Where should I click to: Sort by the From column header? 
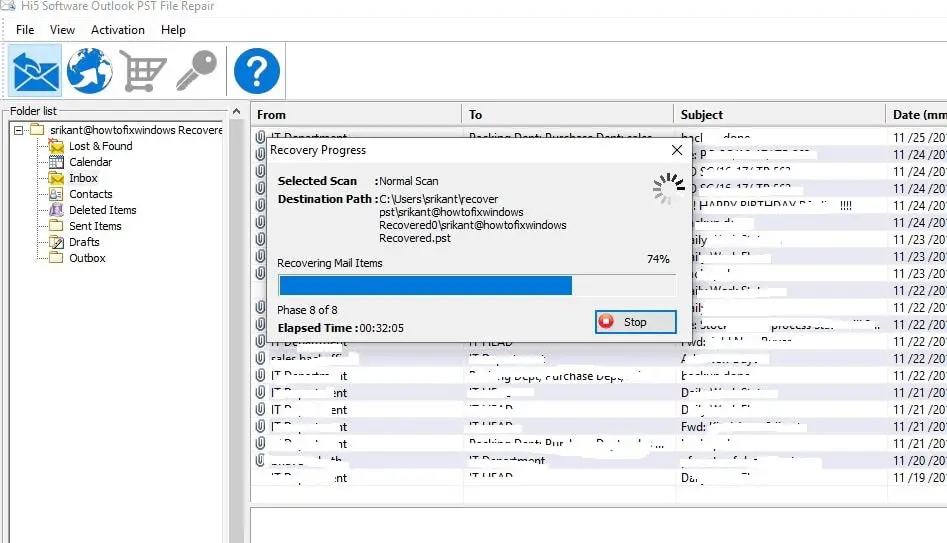pos(356,115)
